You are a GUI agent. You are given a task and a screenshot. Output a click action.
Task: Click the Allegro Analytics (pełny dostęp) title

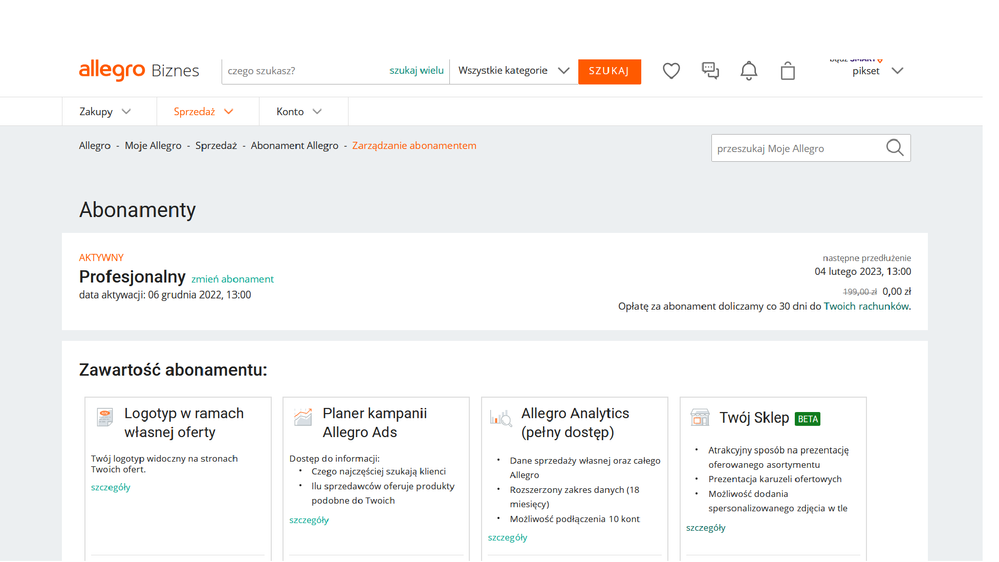pyautogui.click(x=575, y=422)
